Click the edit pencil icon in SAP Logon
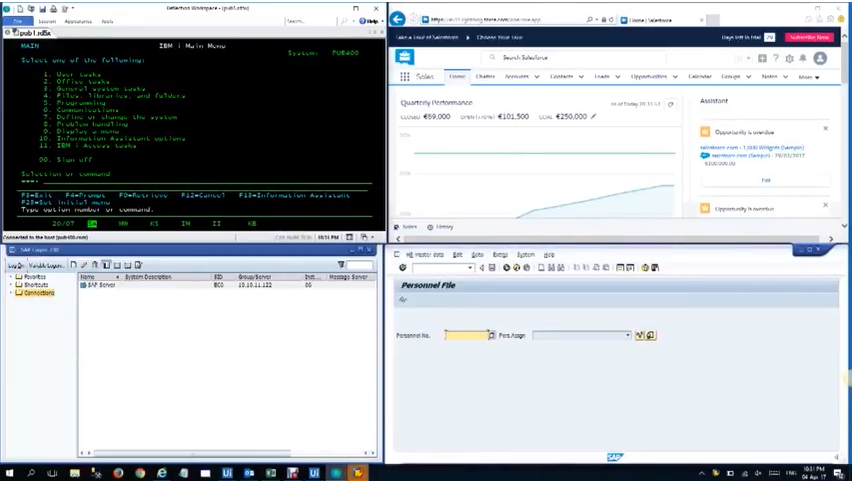Viewport: 852px width, 481px height. 84,265
